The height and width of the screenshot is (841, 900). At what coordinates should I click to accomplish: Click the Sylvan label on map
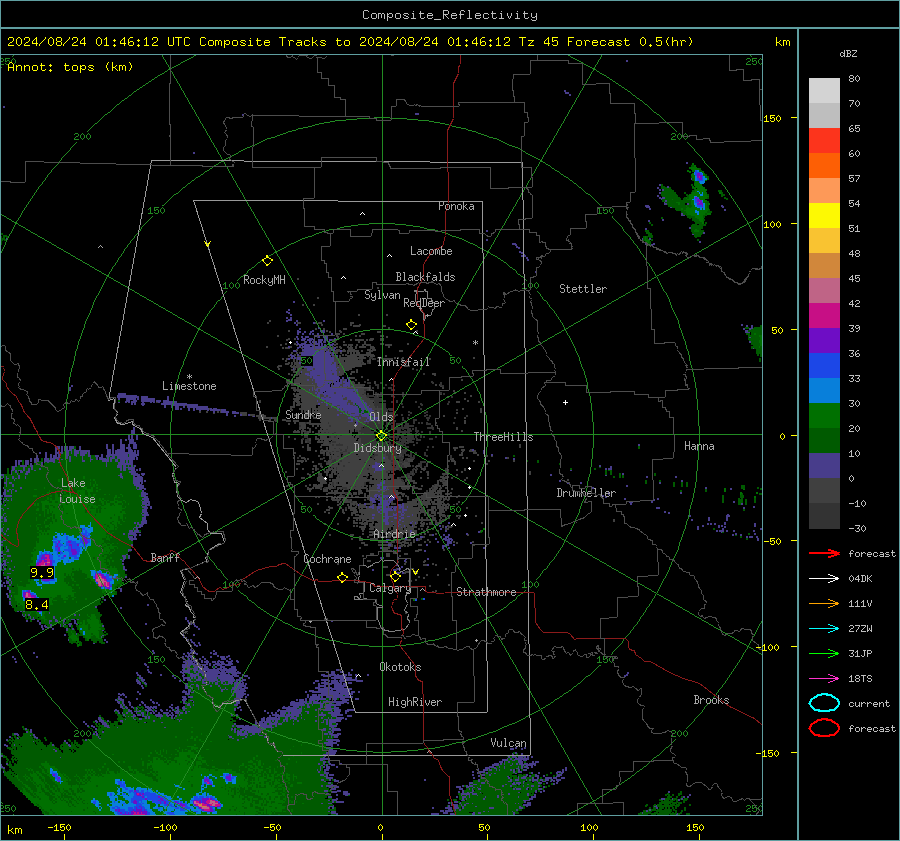(x=382, y=295)
